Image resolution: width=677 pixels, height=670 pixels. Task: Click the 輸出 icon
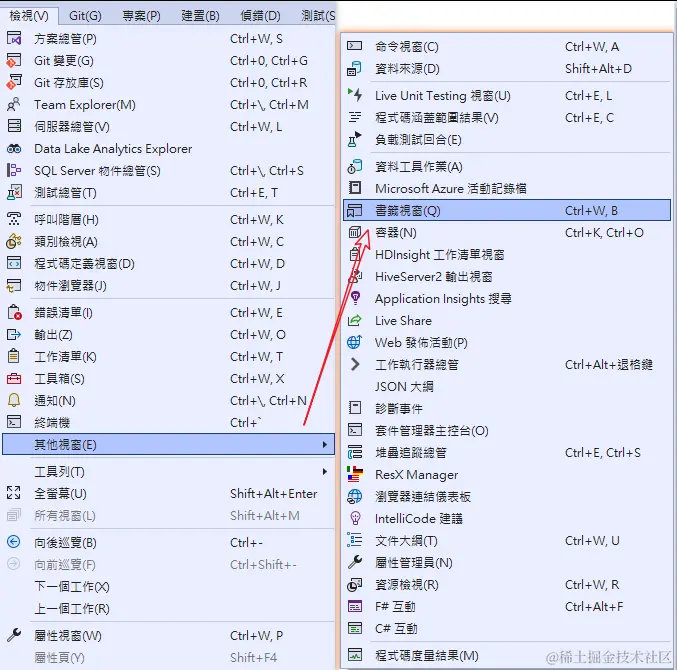coord(14,334)
